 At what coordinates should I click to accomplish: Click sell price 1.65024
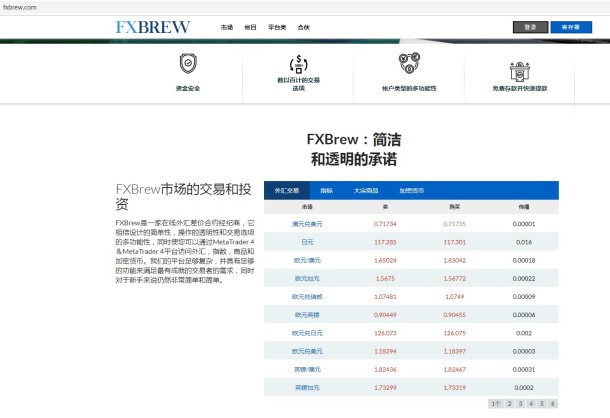coord(385,260)
